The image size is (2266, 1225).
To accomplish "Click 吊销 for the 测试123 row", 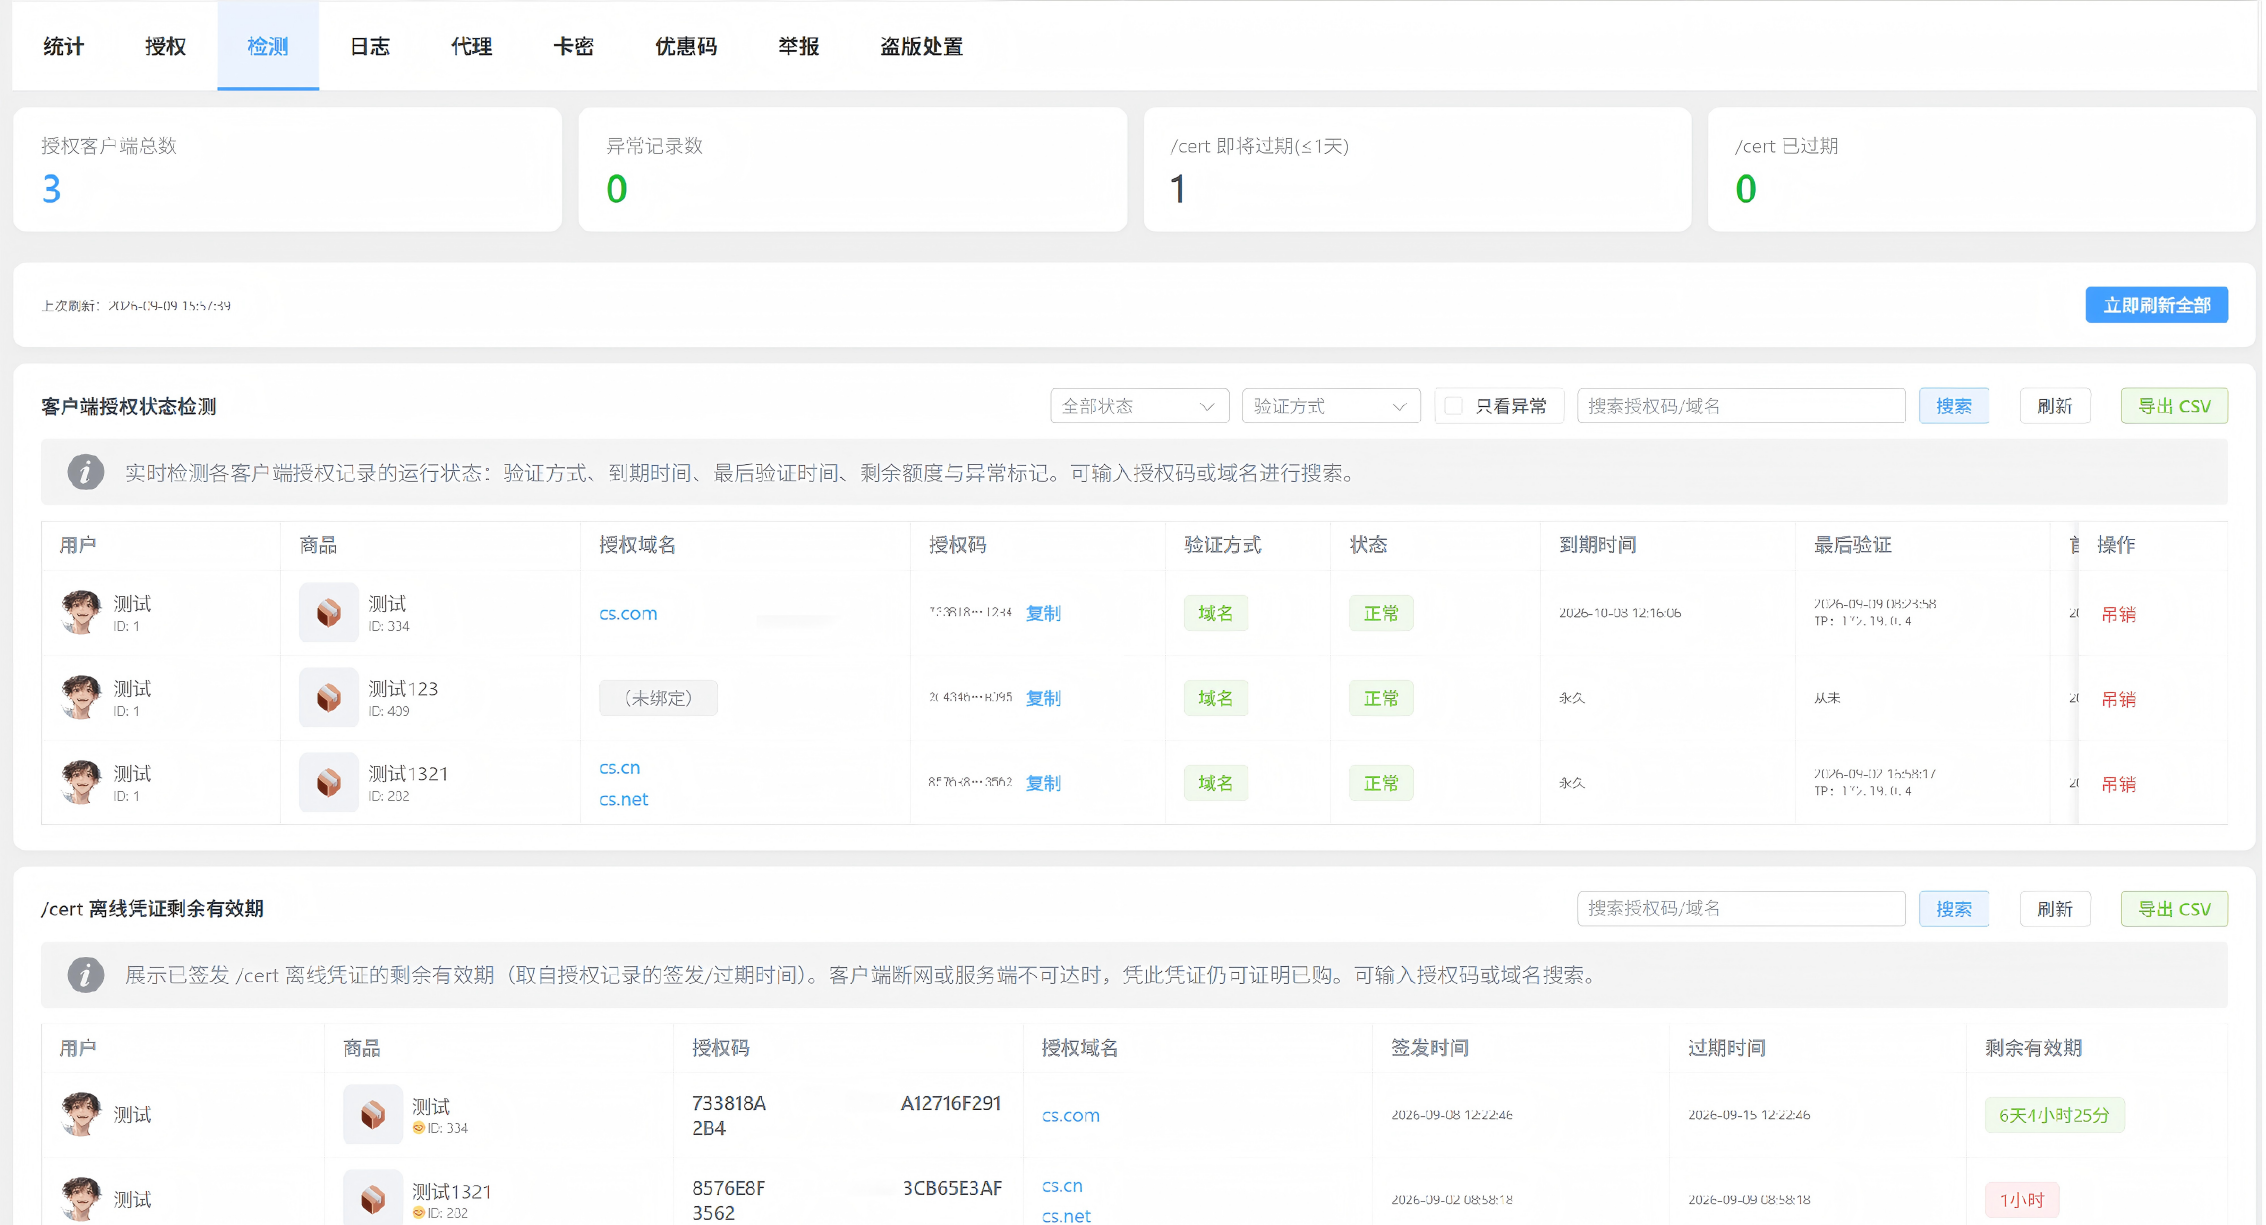I will (x=2118, y=699).
